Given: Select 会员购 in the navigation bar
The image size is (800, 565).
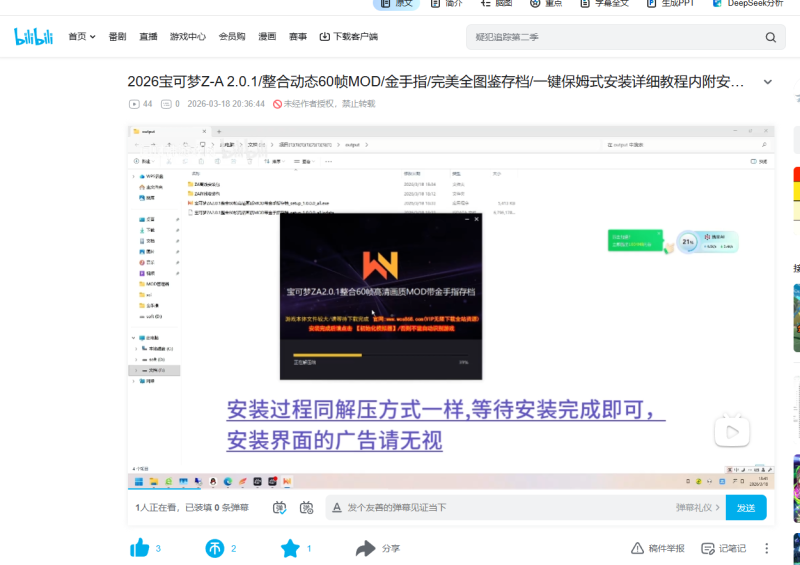Looking at the screenshot, I should tap(232, 37).
